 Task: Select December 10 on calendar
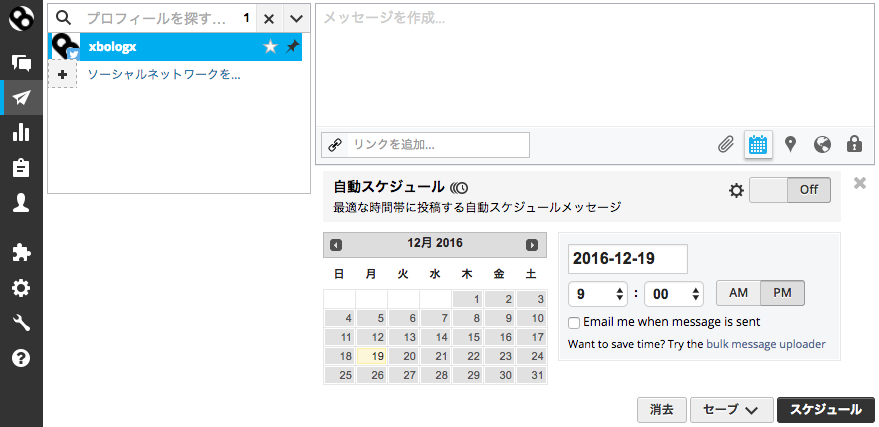[531, 318]
